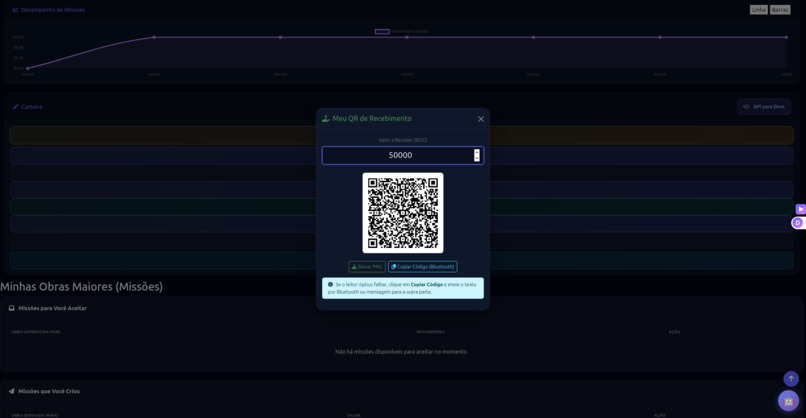This screenshot has width=806, height=418.
Task: Click the inbox icon next to Missões para Você Aceitar
Action: click(x=11, y=308)
